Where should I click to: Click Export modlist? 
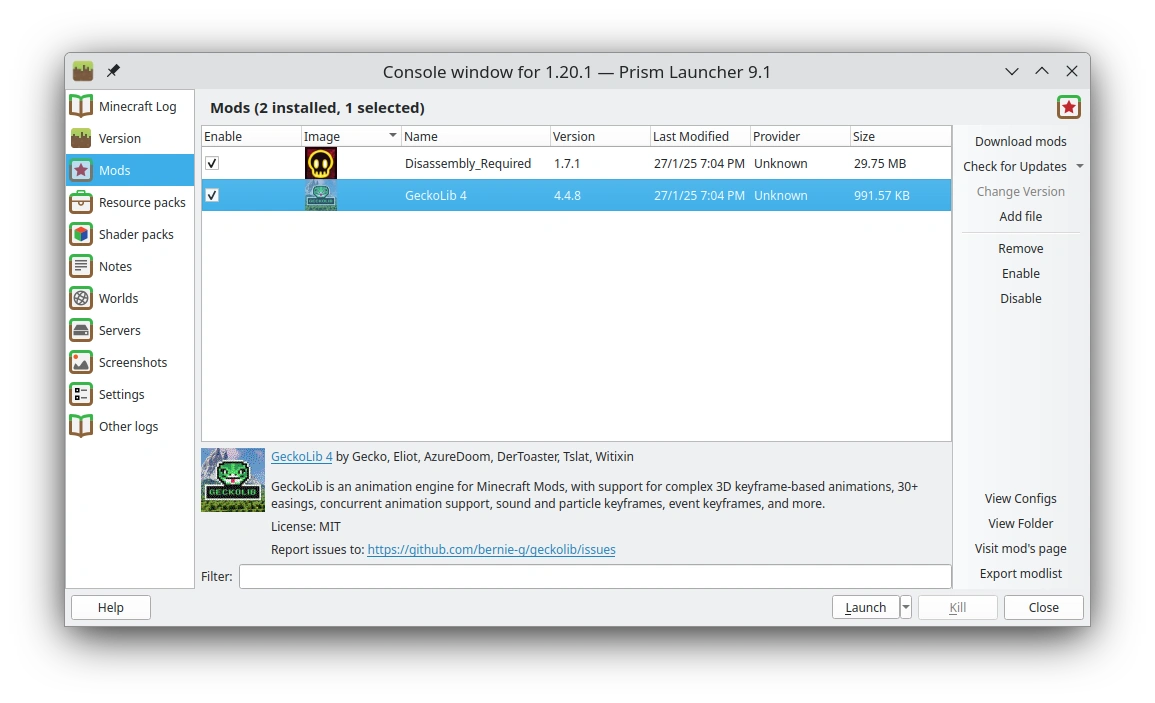(x=1020, y=574)
